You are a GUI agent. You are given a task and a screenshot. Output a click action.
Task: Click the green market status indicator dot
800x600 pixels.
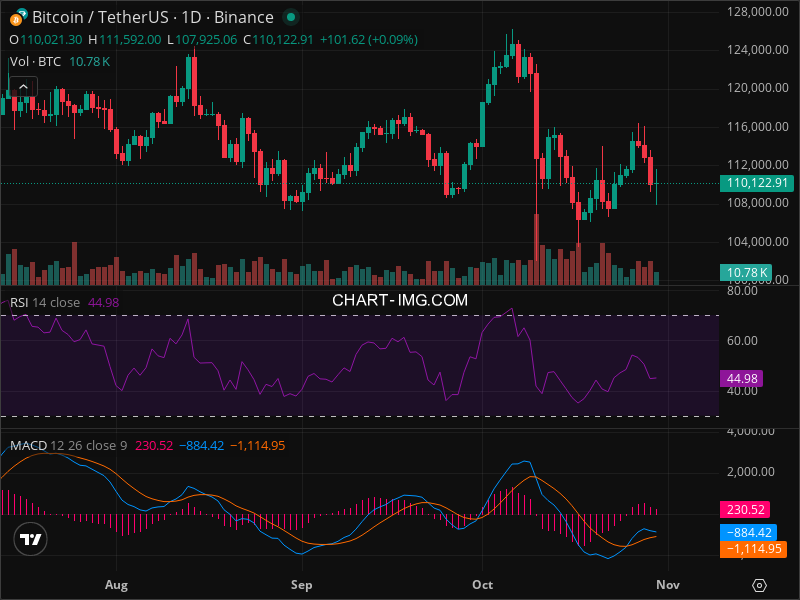pos(290,18)
